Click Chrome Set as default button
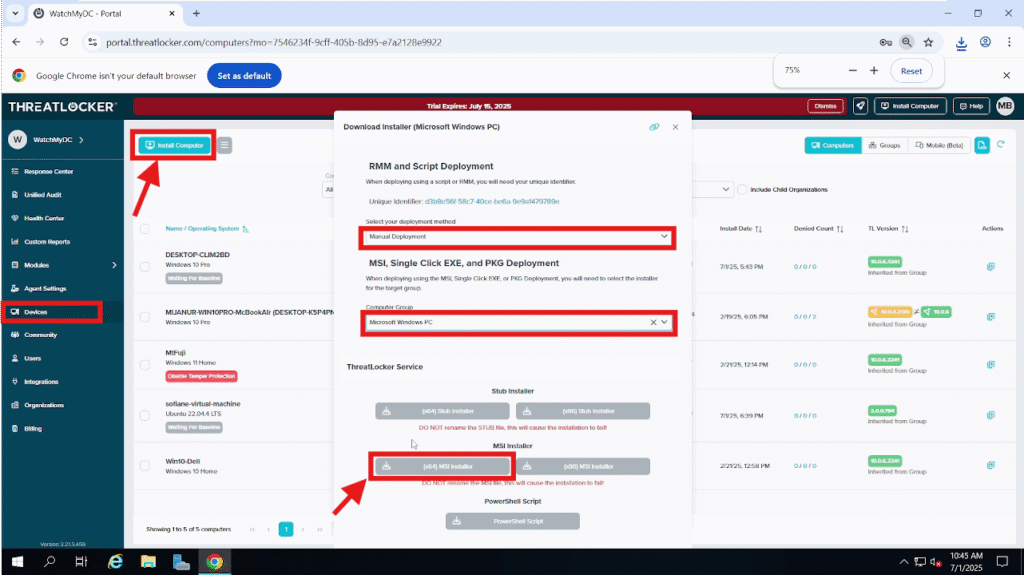The width and height of the screenshot is (1024, 575). (244, 76)
